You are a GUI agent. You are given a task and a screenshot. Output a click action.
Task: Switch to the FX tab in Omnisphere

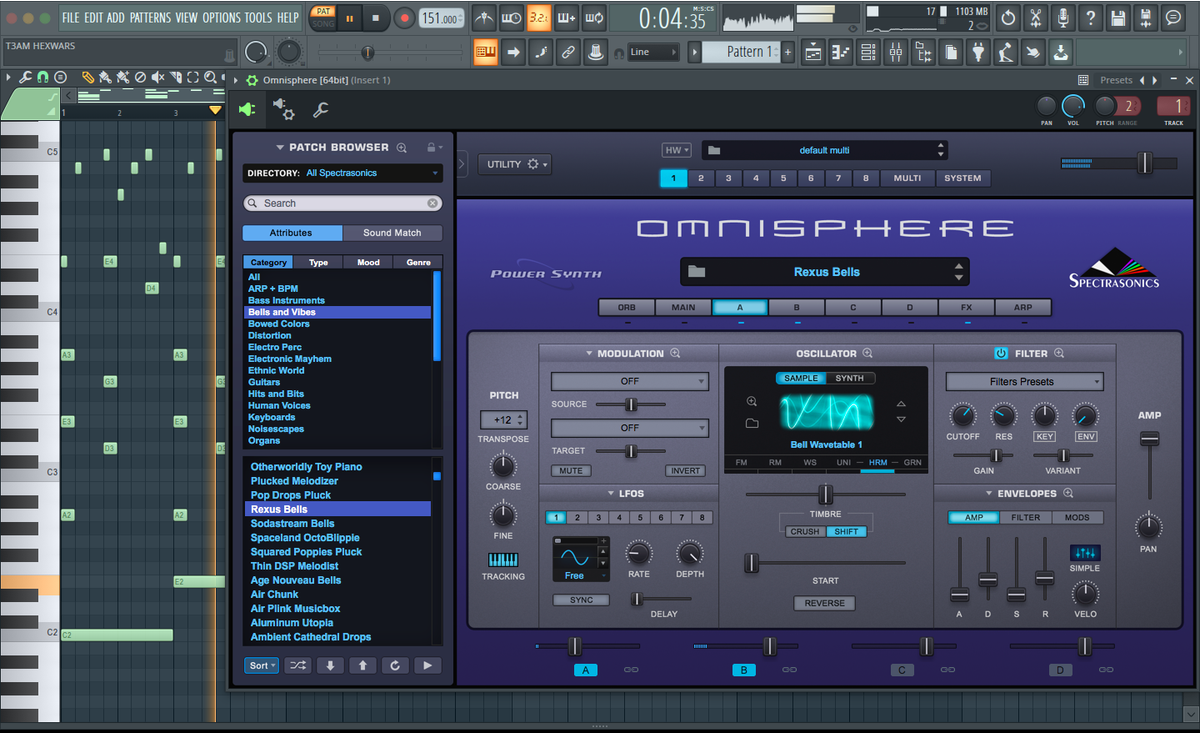pyautogui.click(x=966, y=307)
